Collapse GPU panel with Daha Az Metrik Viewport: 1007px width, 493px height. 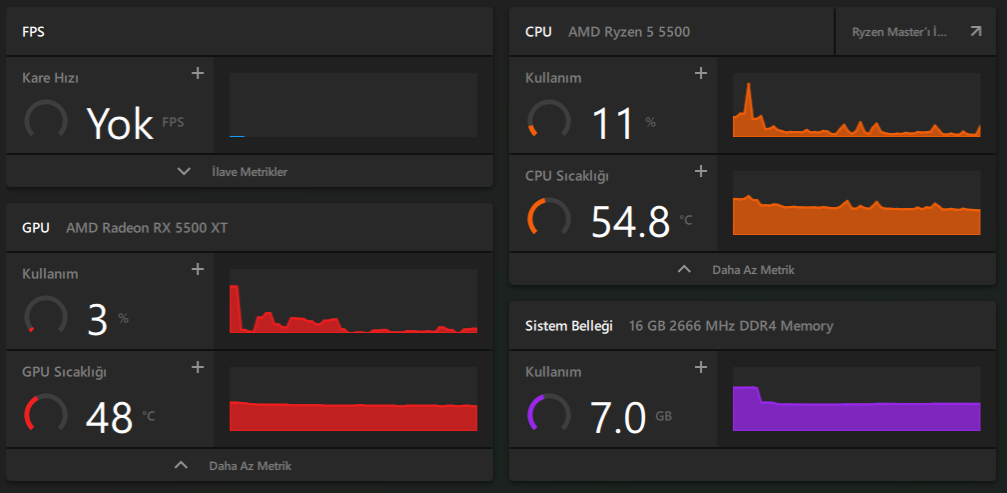[x=249, y=465]
